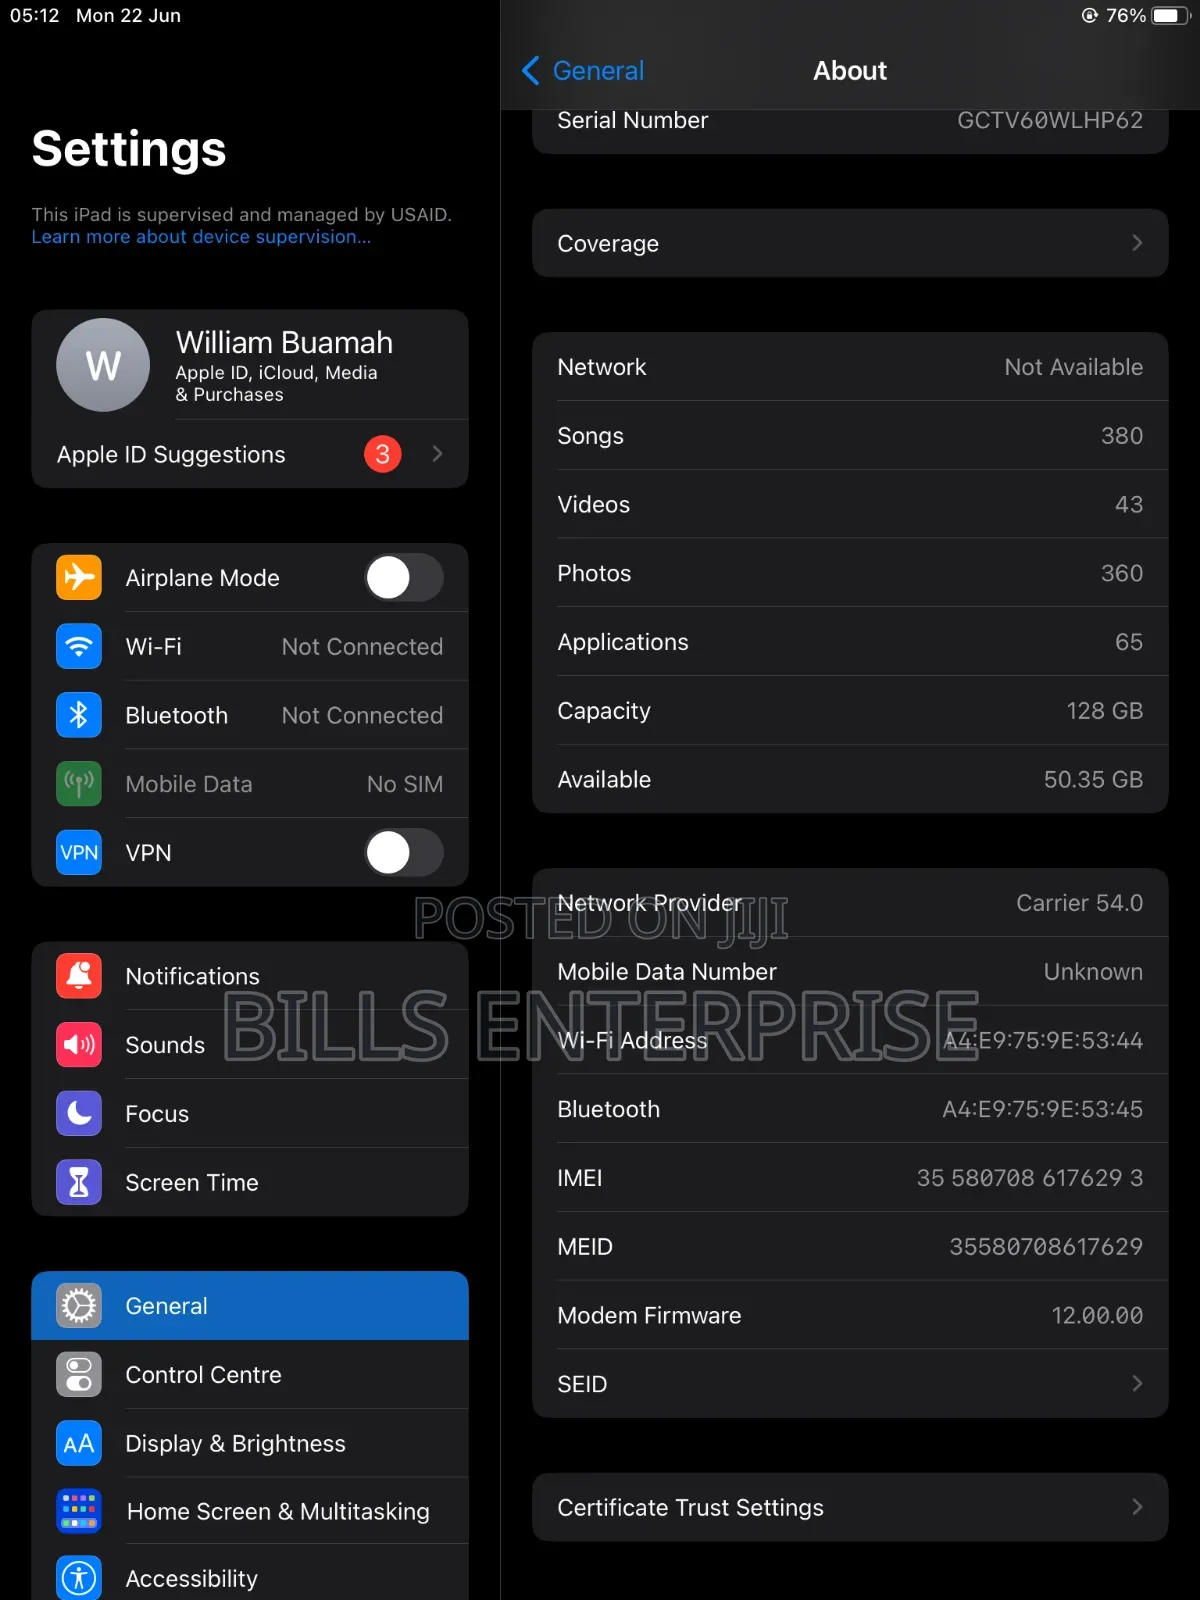Image resolution: width=1200 pixels, height=1600 pixels.
Task: Tap the red badge showing 3
Action: [382, 454]
